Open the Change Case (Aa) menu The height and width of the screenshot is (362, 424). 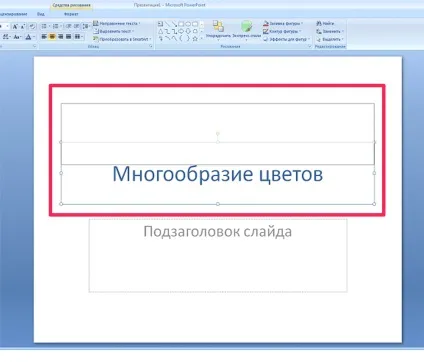tap(17, 37)
